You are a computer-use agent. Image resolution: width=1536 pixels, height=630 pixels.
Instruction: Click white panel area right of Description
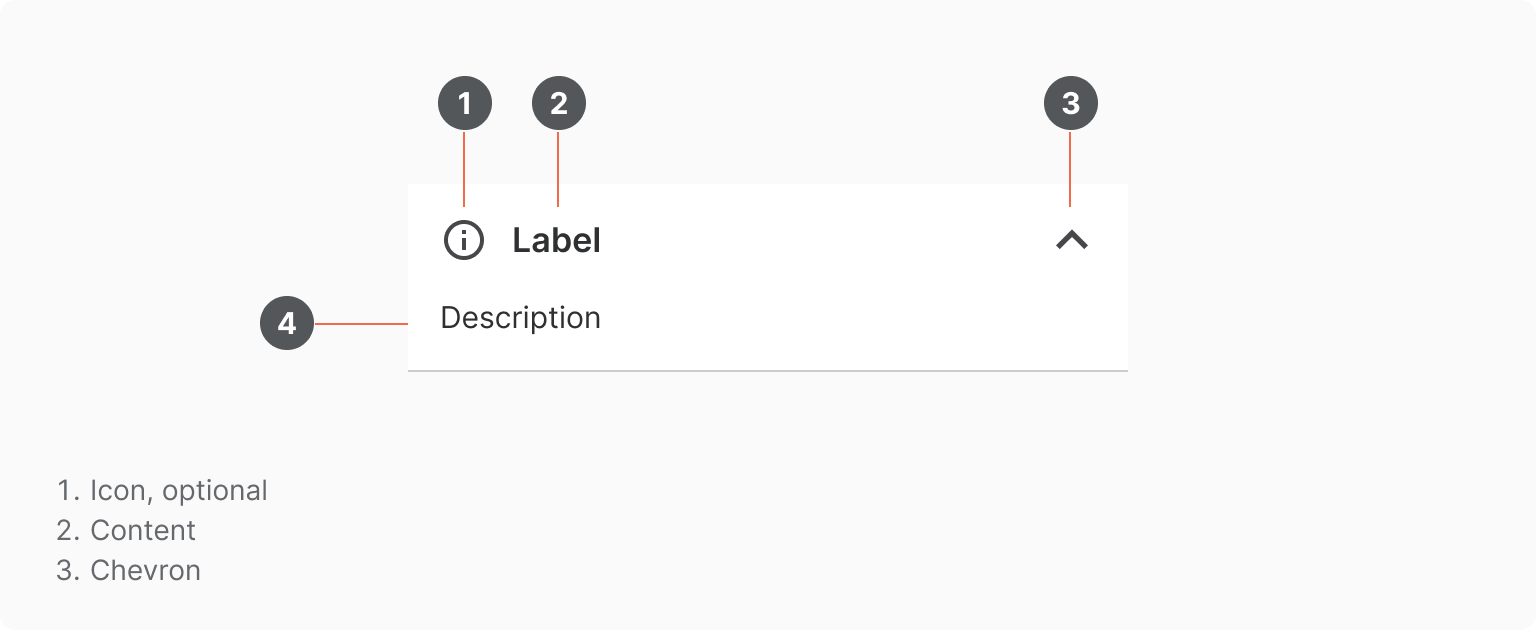point(864,318)
